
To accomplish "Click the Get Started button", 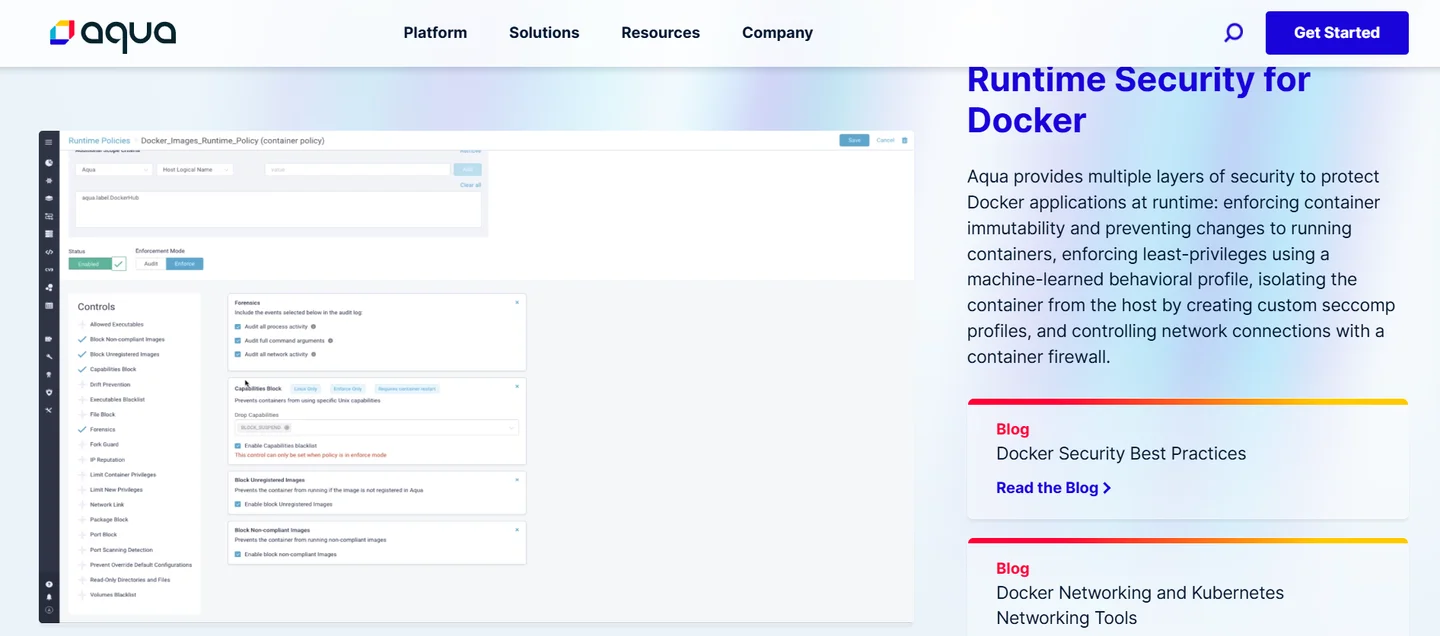I will 1337,33.
